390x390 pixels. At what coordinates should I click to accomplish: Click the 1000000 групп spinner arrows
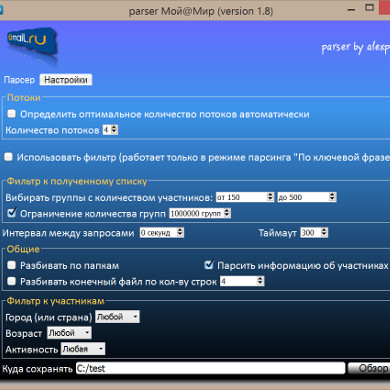click(227, 213)
